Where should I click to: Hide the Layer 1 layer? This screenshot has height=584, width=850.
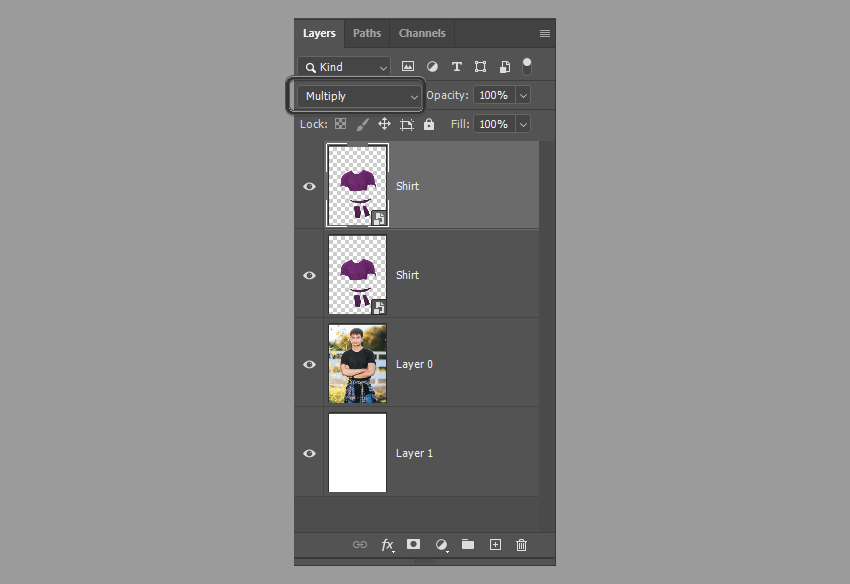[309, 453]
